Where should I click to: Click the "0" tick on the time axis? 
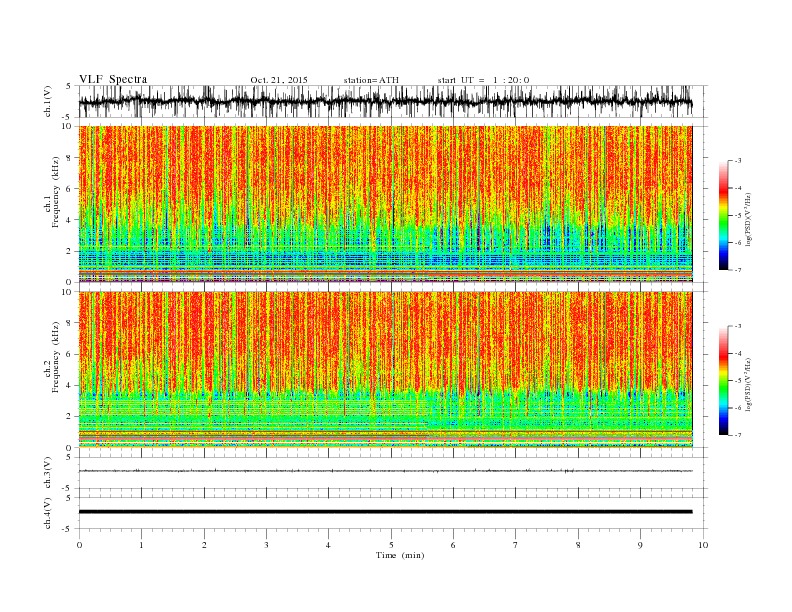click(79, 545)
